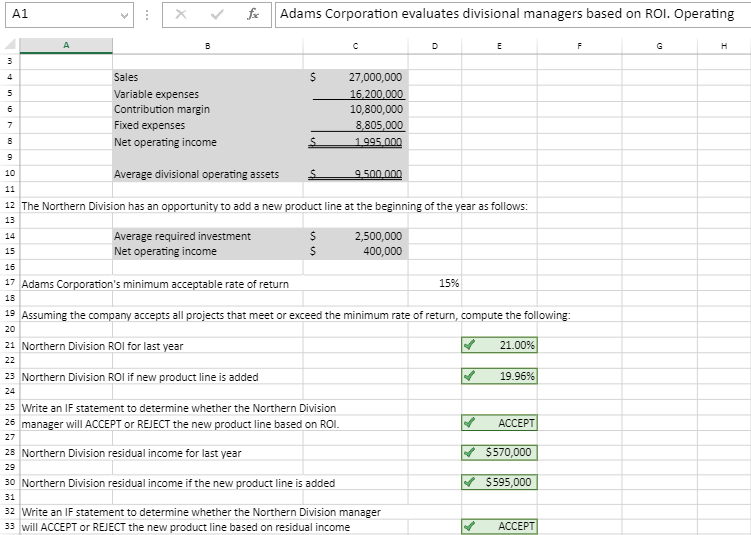Select column E header

499,46
